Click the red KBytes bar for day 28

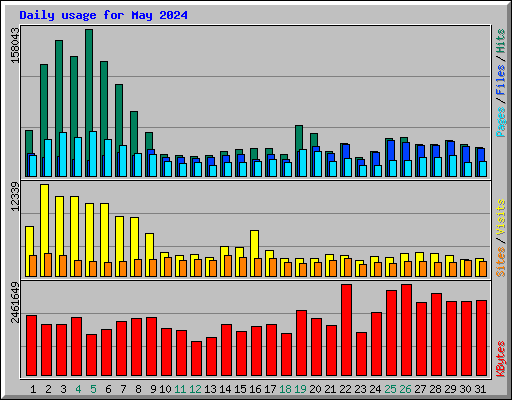436,335
